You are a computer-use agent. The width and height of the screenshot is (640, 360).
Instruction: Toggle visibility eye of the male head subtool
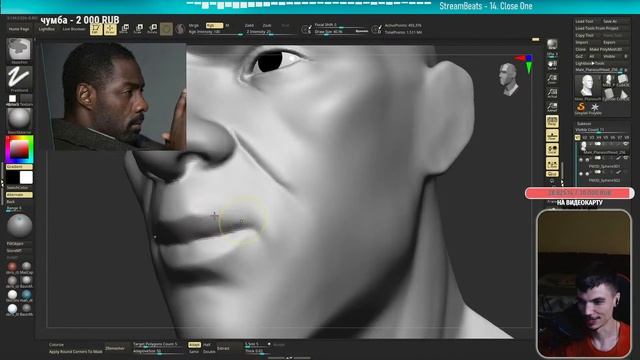click(626, 144)
